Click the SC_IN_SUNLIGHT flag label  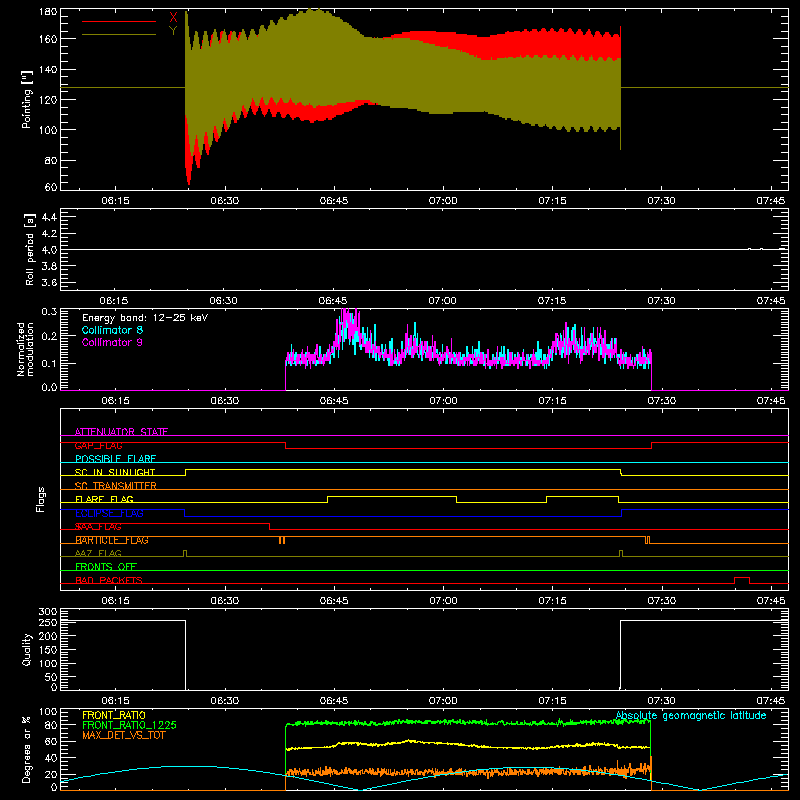115,472
